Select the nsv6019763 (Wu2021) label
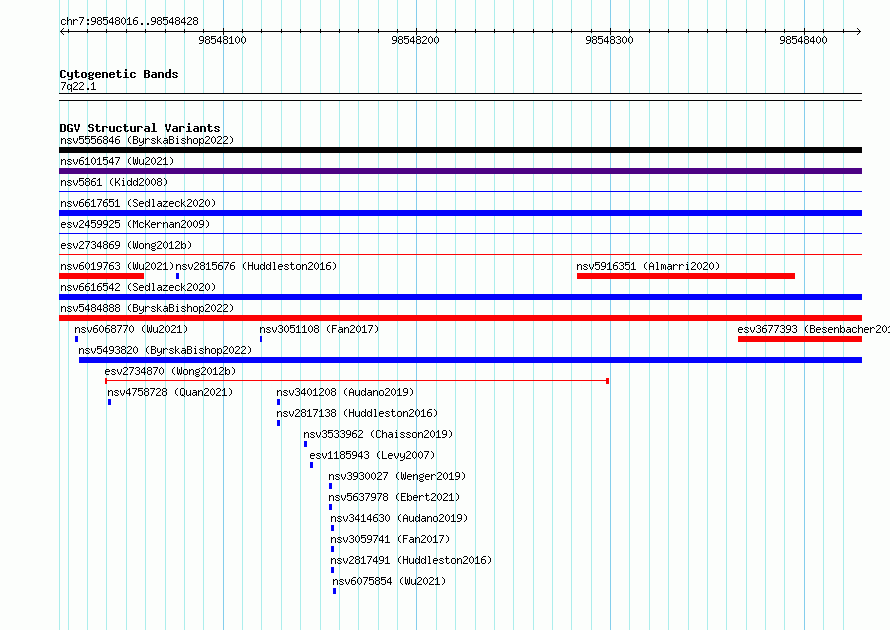 pyautogui.click(x=117, y=266)
